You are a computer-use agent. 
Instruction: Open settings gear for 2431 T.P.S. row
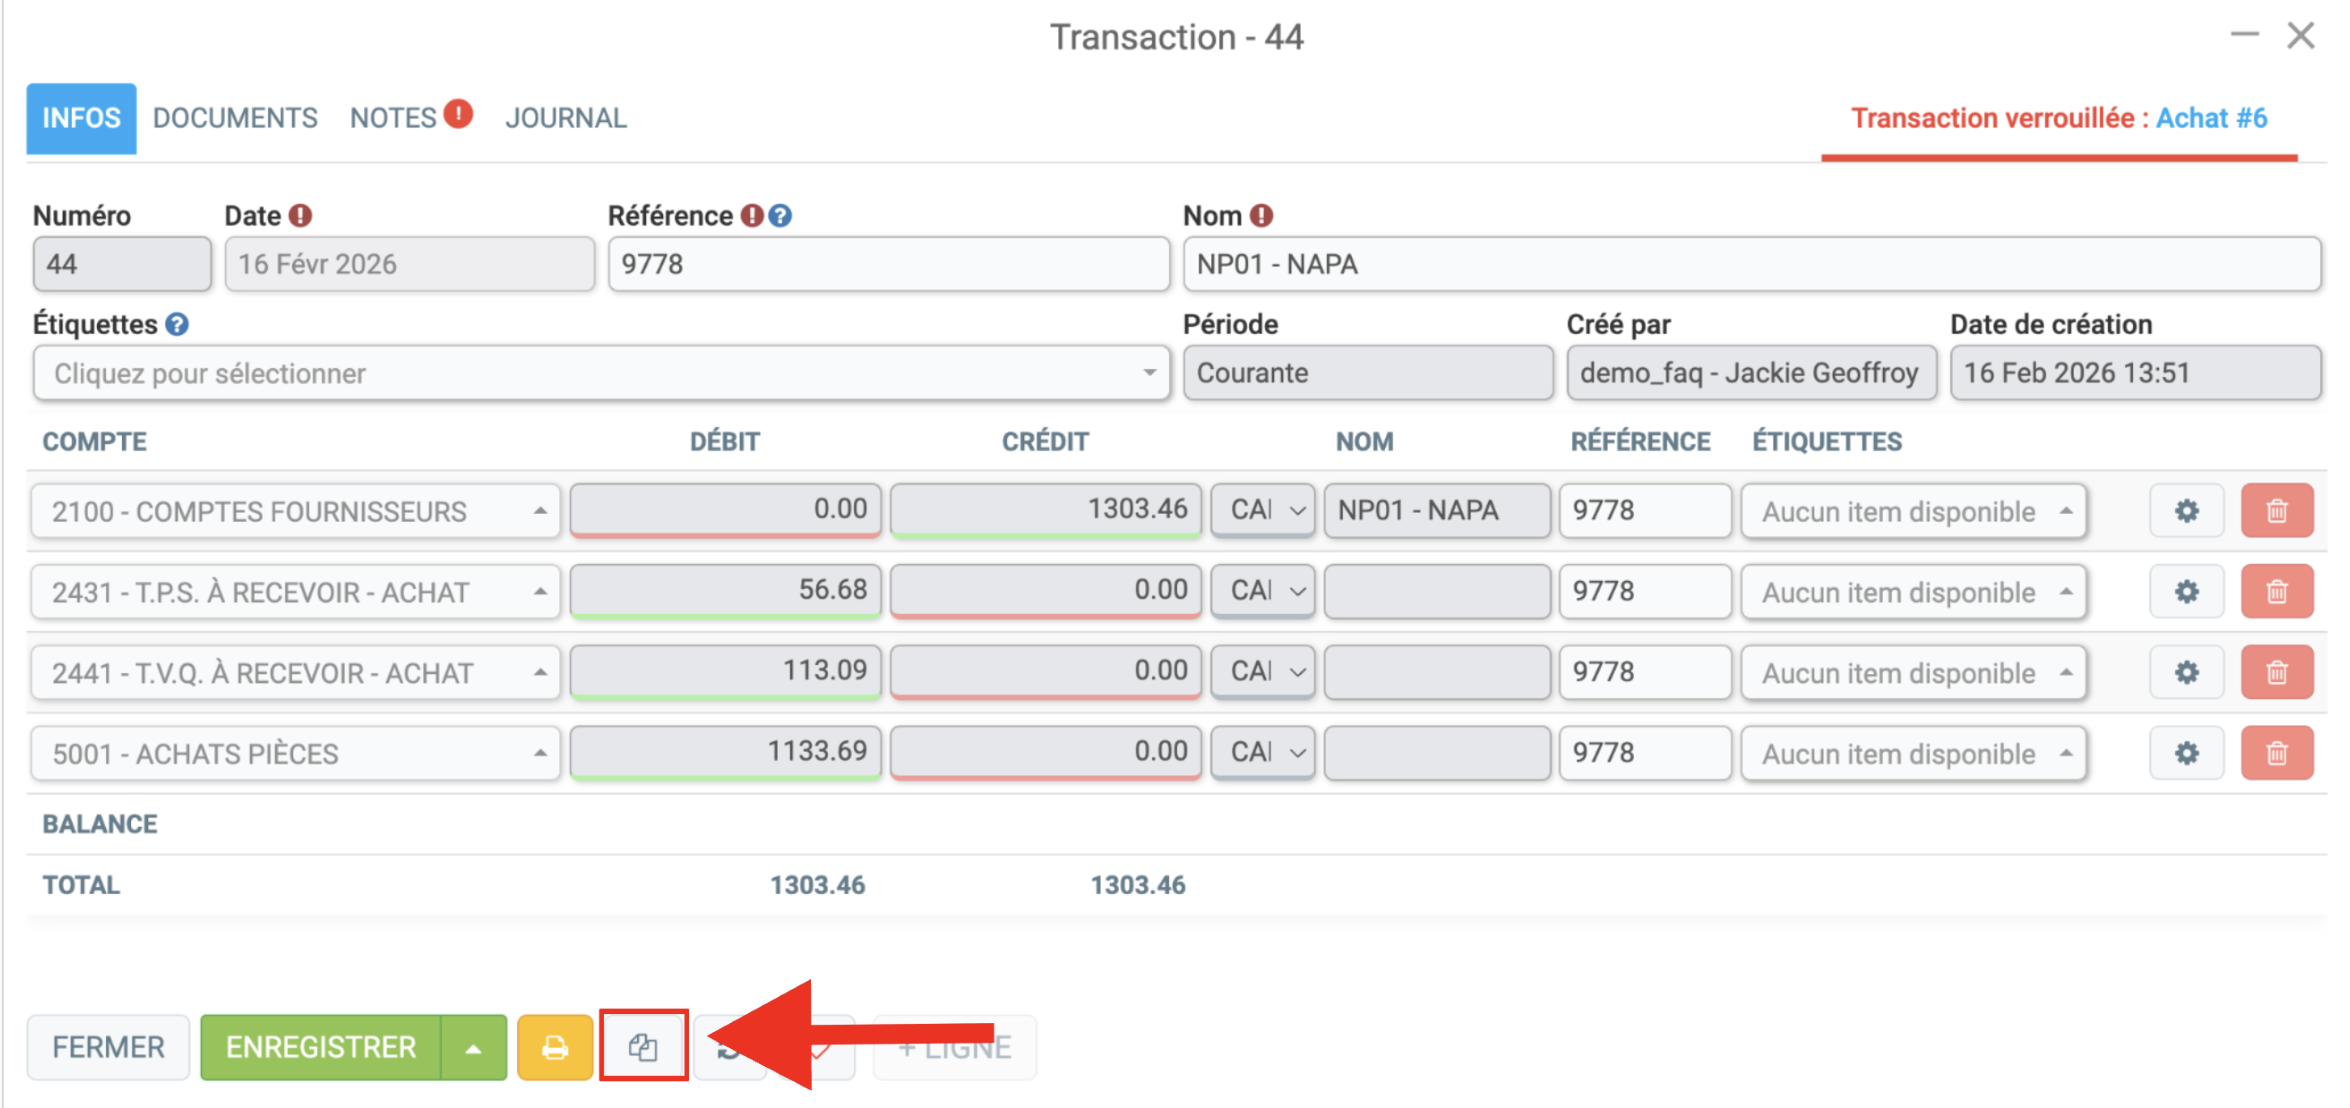(2186, 592)
